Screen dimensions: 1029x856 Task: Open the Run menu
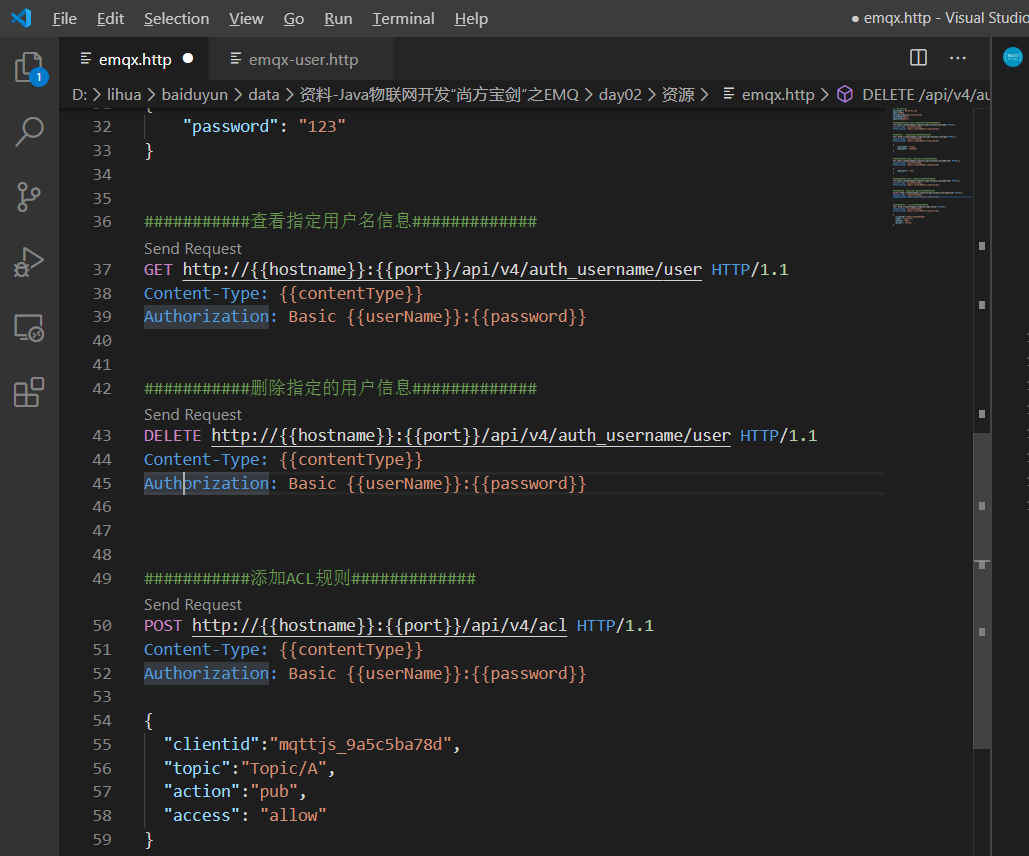click(x=338, y=18)
